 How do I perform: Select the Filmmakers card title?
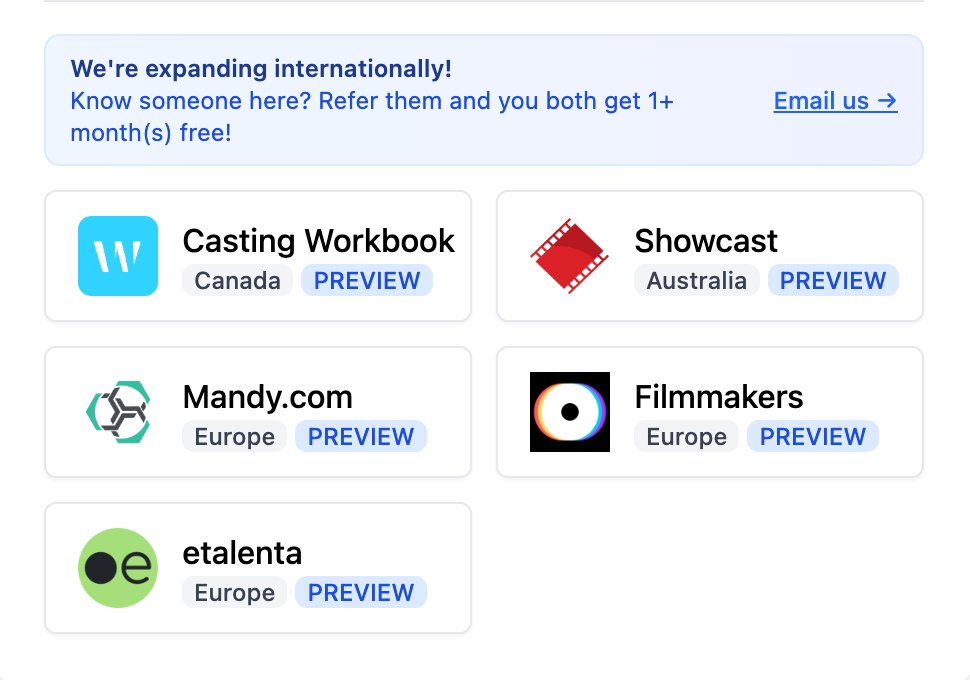pos(719,397)
